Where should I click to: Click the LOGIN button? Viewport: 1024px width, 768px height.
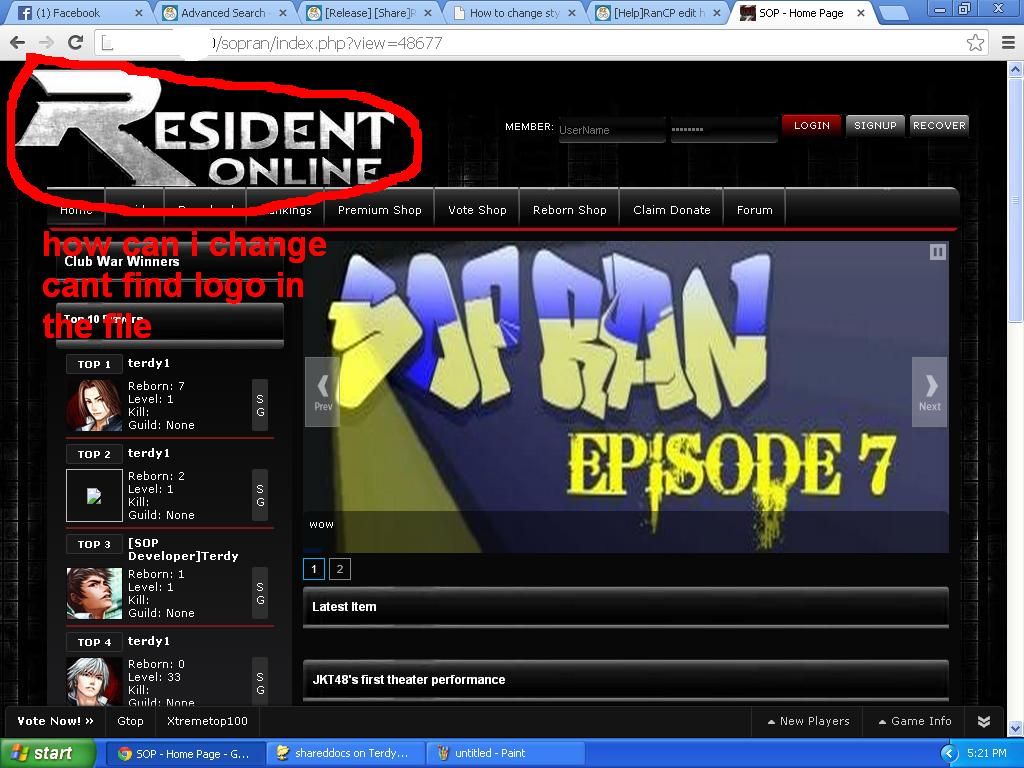click(811, 125)
